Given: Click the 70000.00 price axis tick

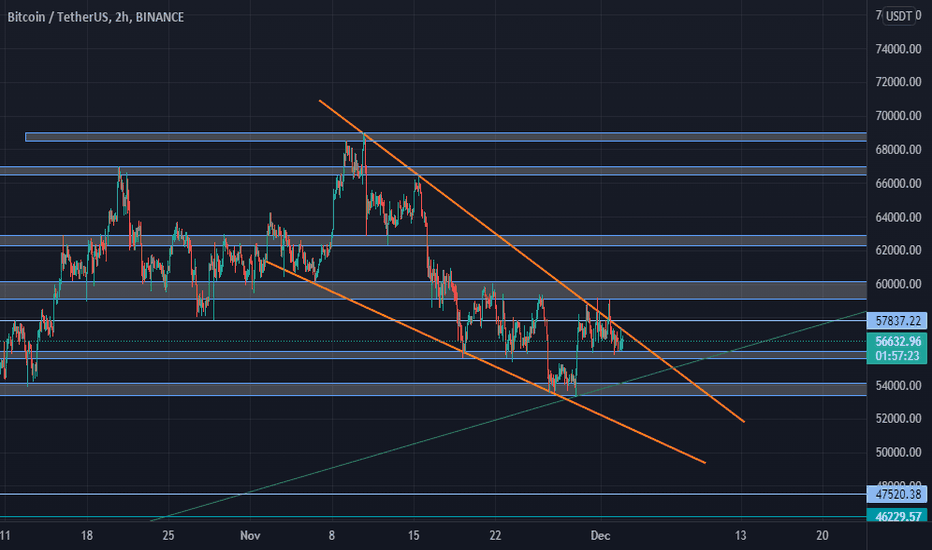Looking at the screenshot, I should click(x=898, y=116).
